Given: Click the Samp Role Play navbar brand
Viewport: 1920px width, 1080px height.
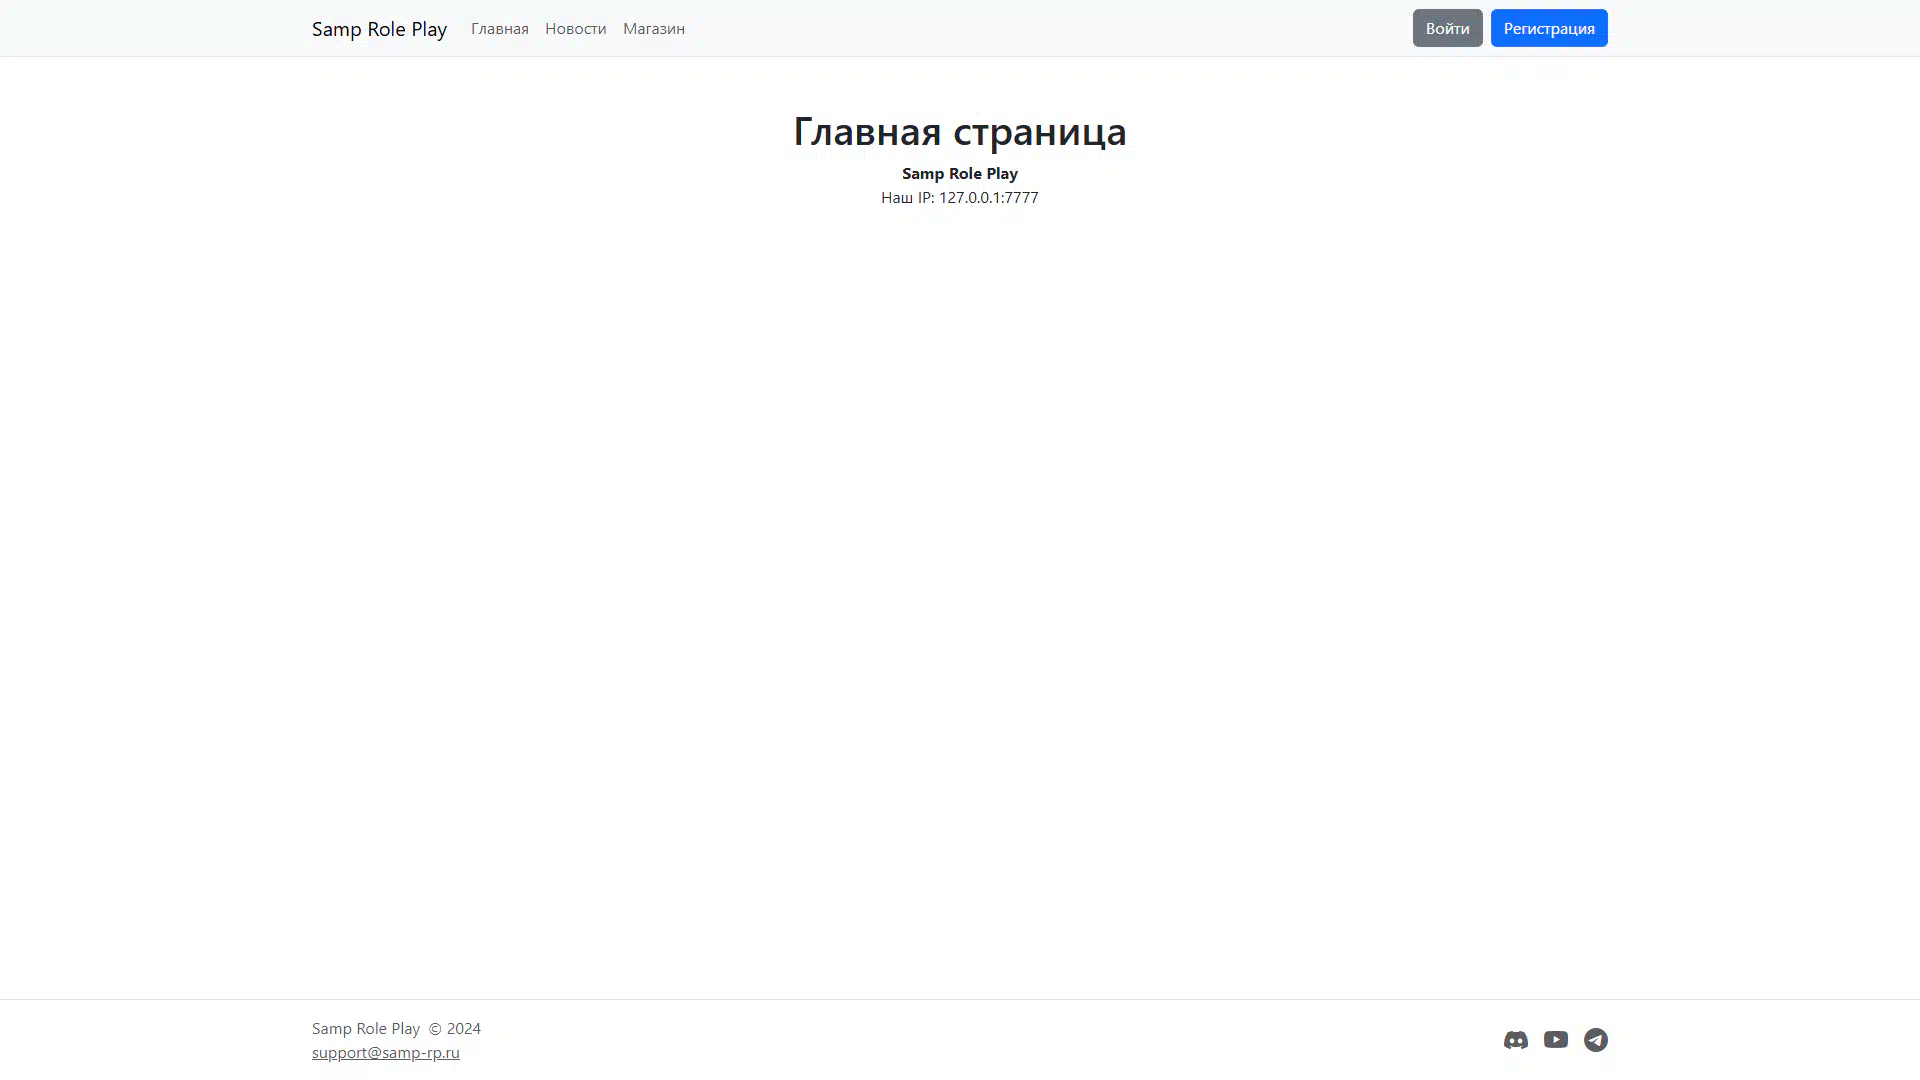Looking at the screenshot, I should pos(379,29).
